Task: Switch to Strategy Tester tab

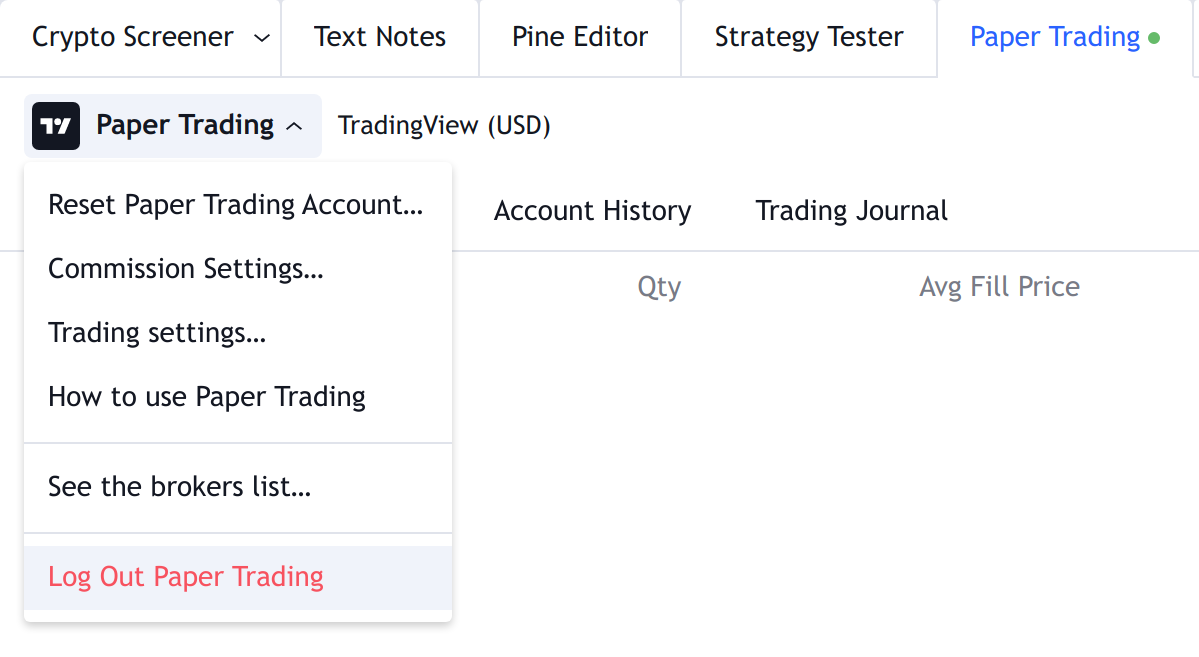Action: (x=809, y=37)
